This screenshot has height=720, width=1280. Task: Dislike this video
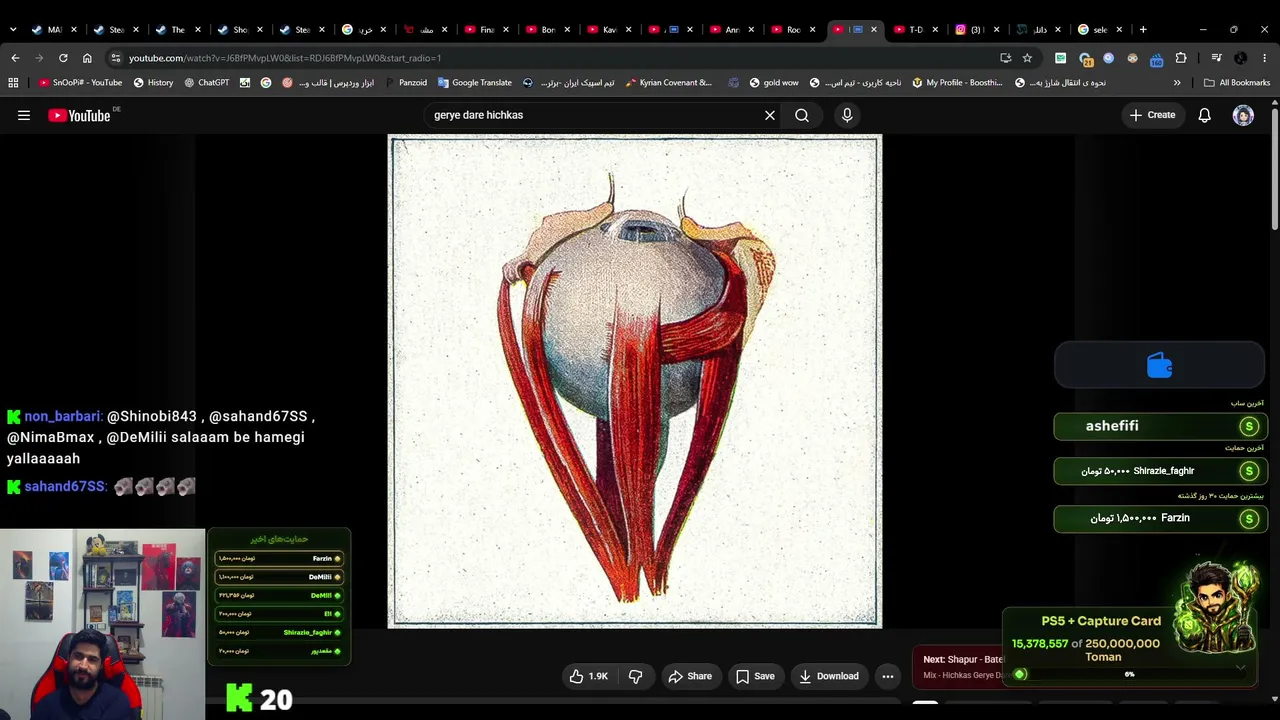[635, 676]
